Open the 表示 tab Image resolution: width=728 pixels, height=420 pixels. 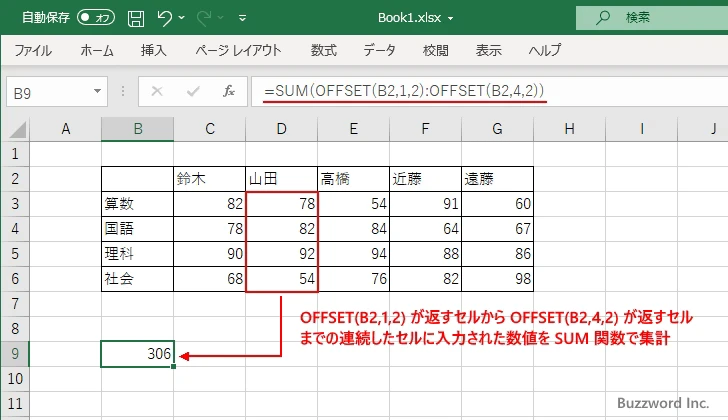[488, 50]
